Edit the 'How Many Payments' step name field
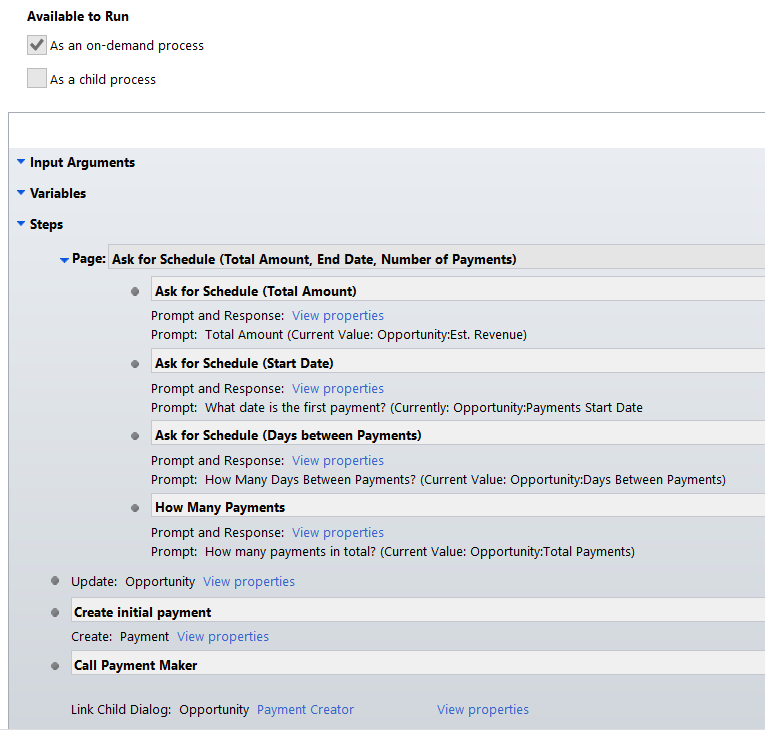The height and width of the screenshot is (749, 765). tap(457, 507)
